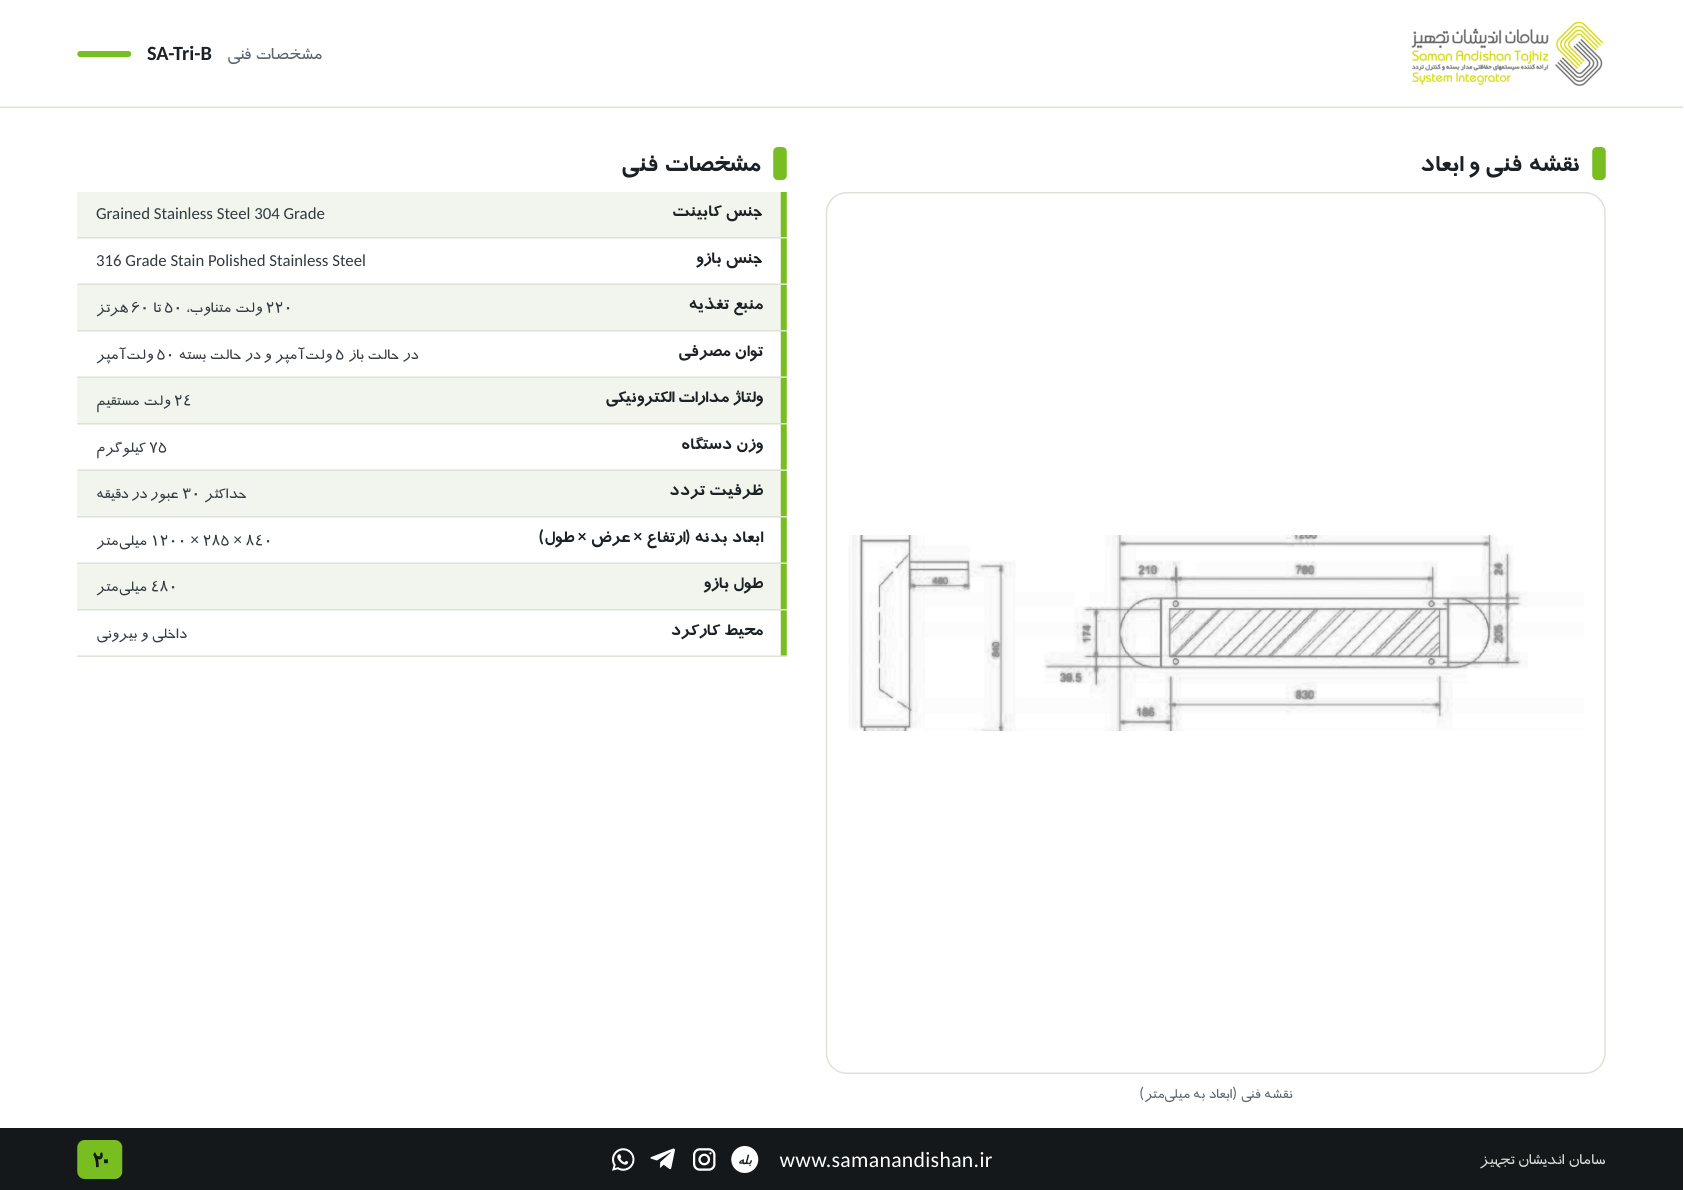Click سامان اندیشان تجهیز footer text
The height and width of the screenshot is (1190, 1684).
pyautogui.click(x=1543, y=1160)
